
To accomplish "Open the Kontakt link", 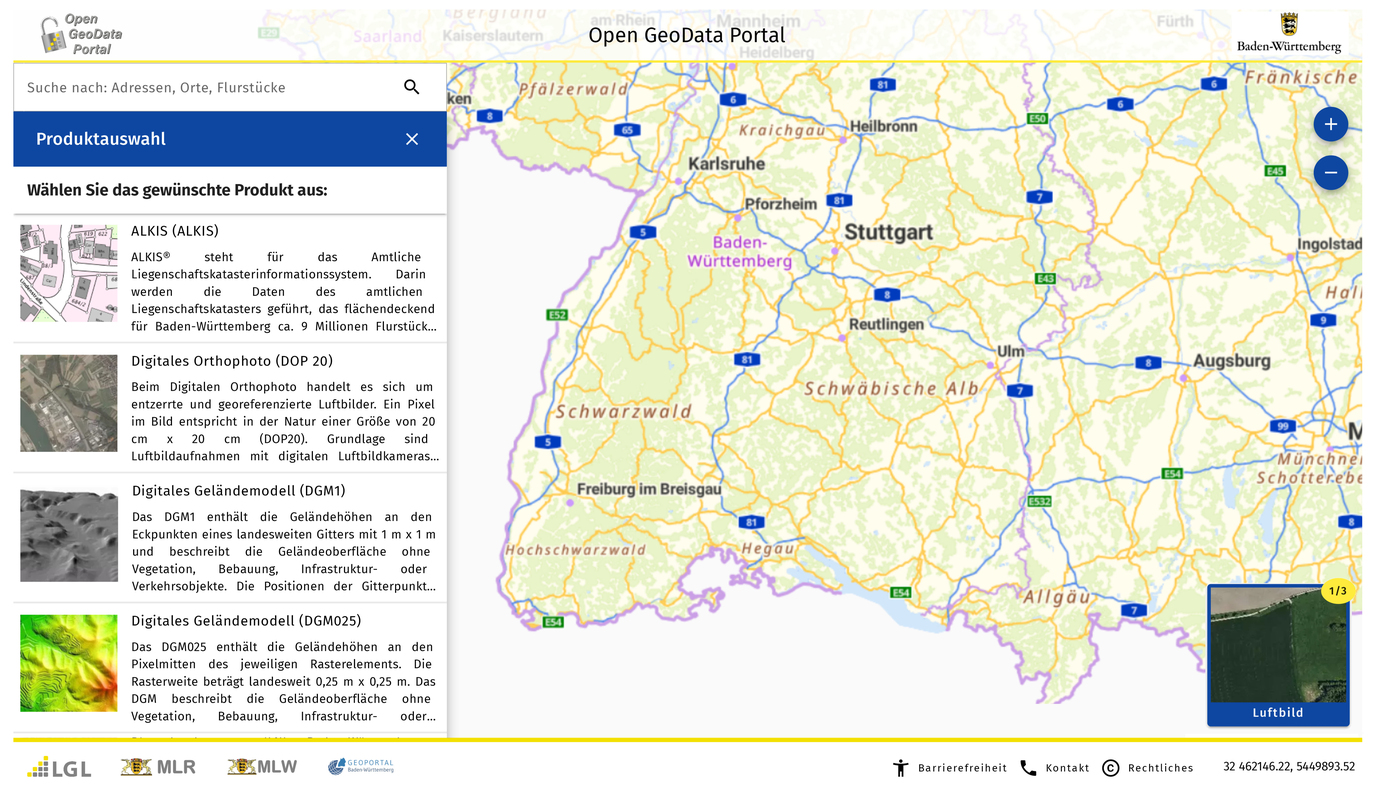I will 1067,768.
